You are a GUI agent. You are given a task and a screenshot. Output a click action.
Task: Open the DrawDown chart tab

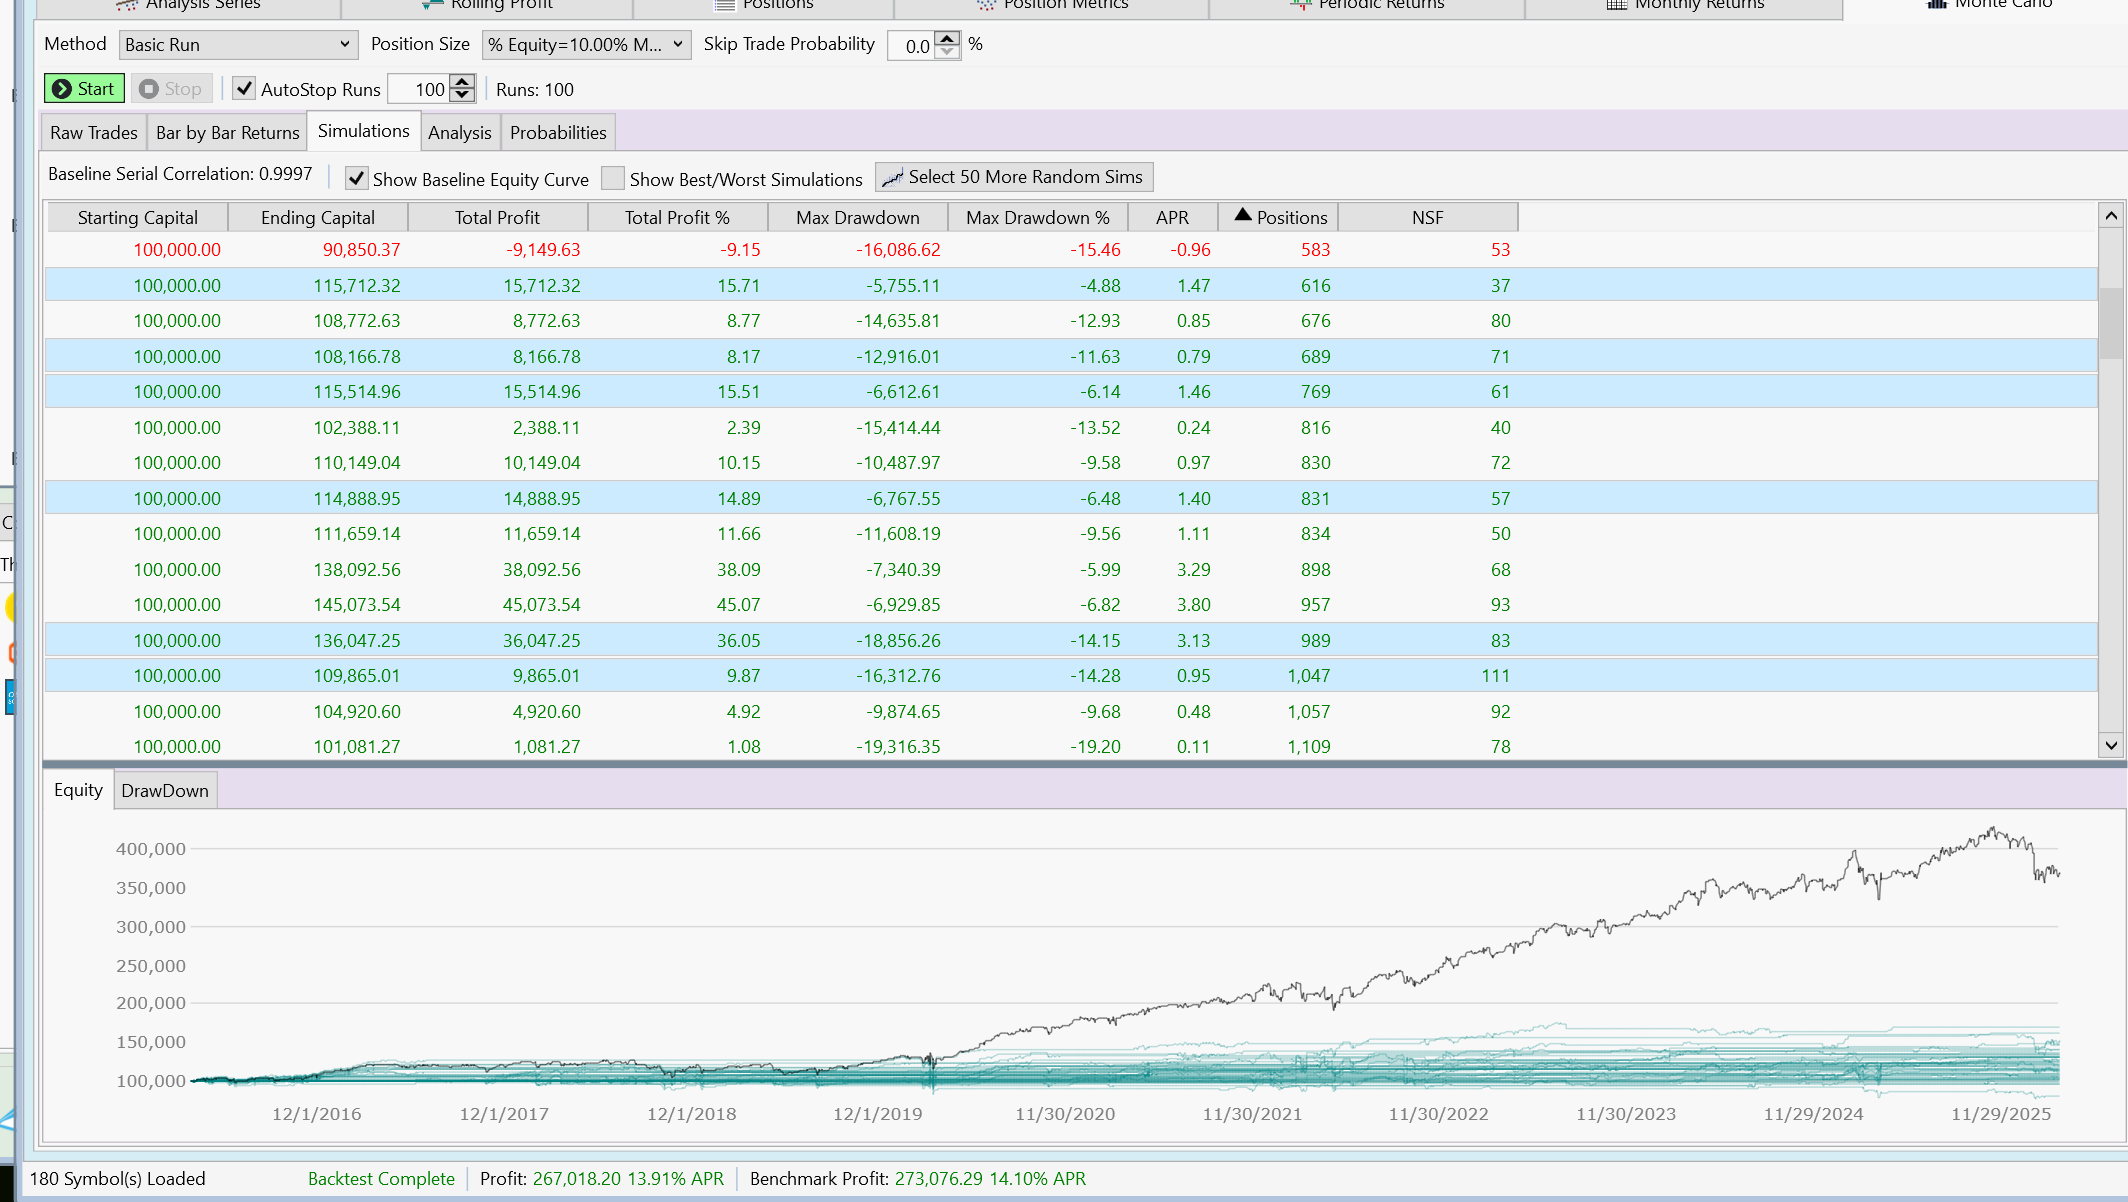(x=165, y=790)
